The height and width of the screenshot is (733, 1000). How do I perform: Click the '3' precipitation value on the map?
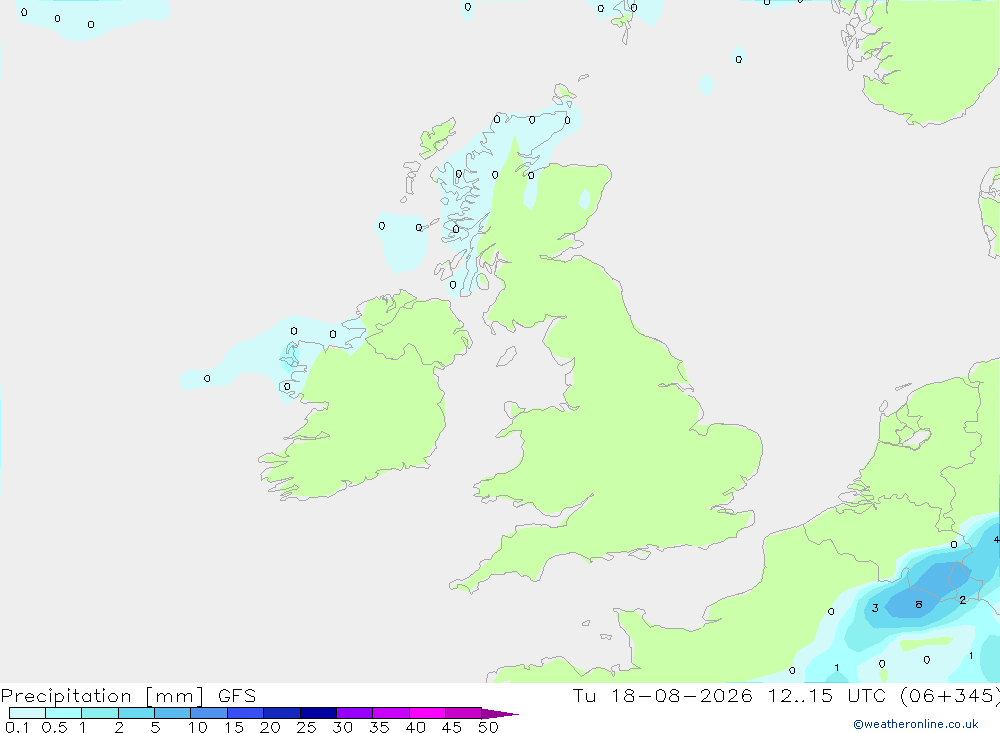click(x=875, y=608)
